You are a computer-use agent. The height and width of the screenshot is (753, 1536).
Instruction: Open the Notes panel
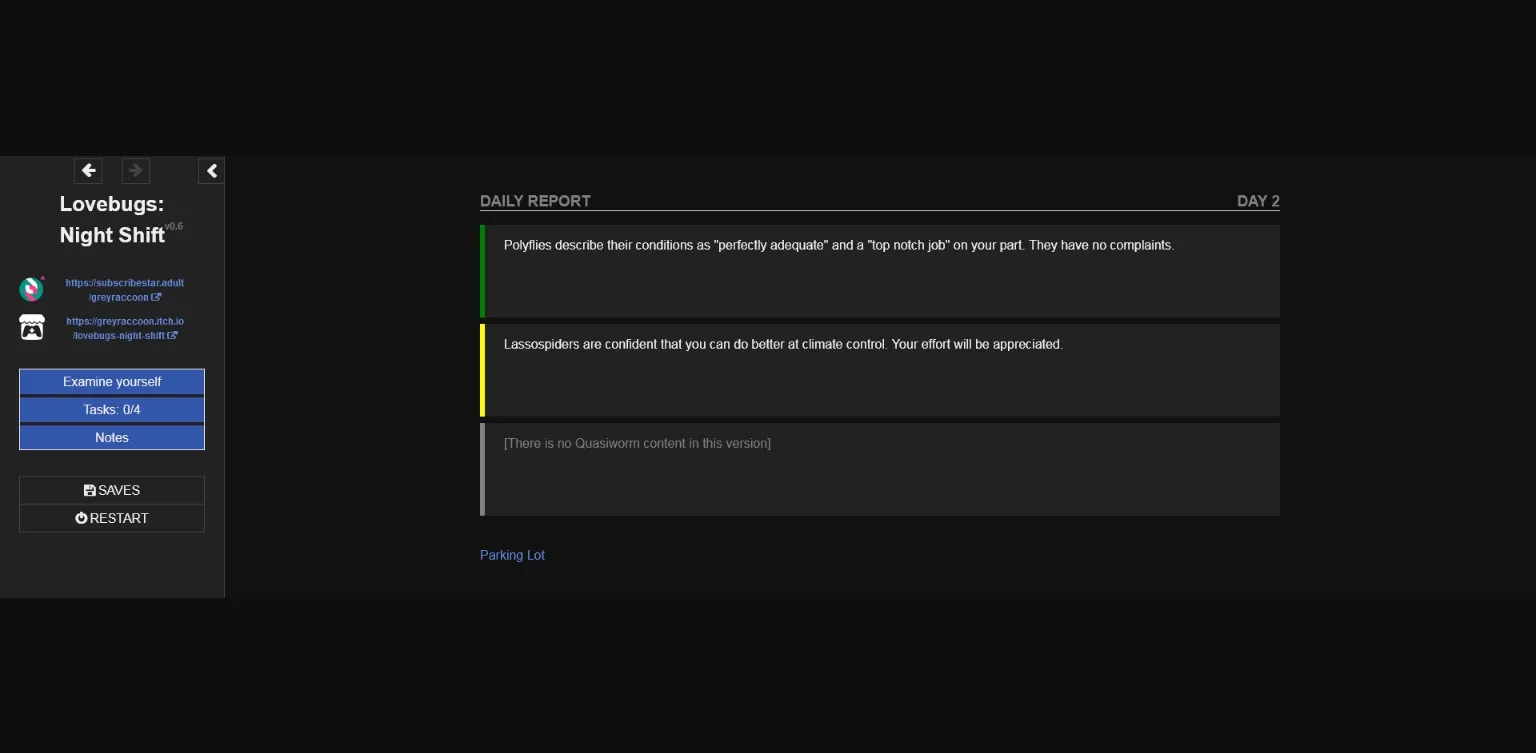pyautogui.click(x=111, y=437)
